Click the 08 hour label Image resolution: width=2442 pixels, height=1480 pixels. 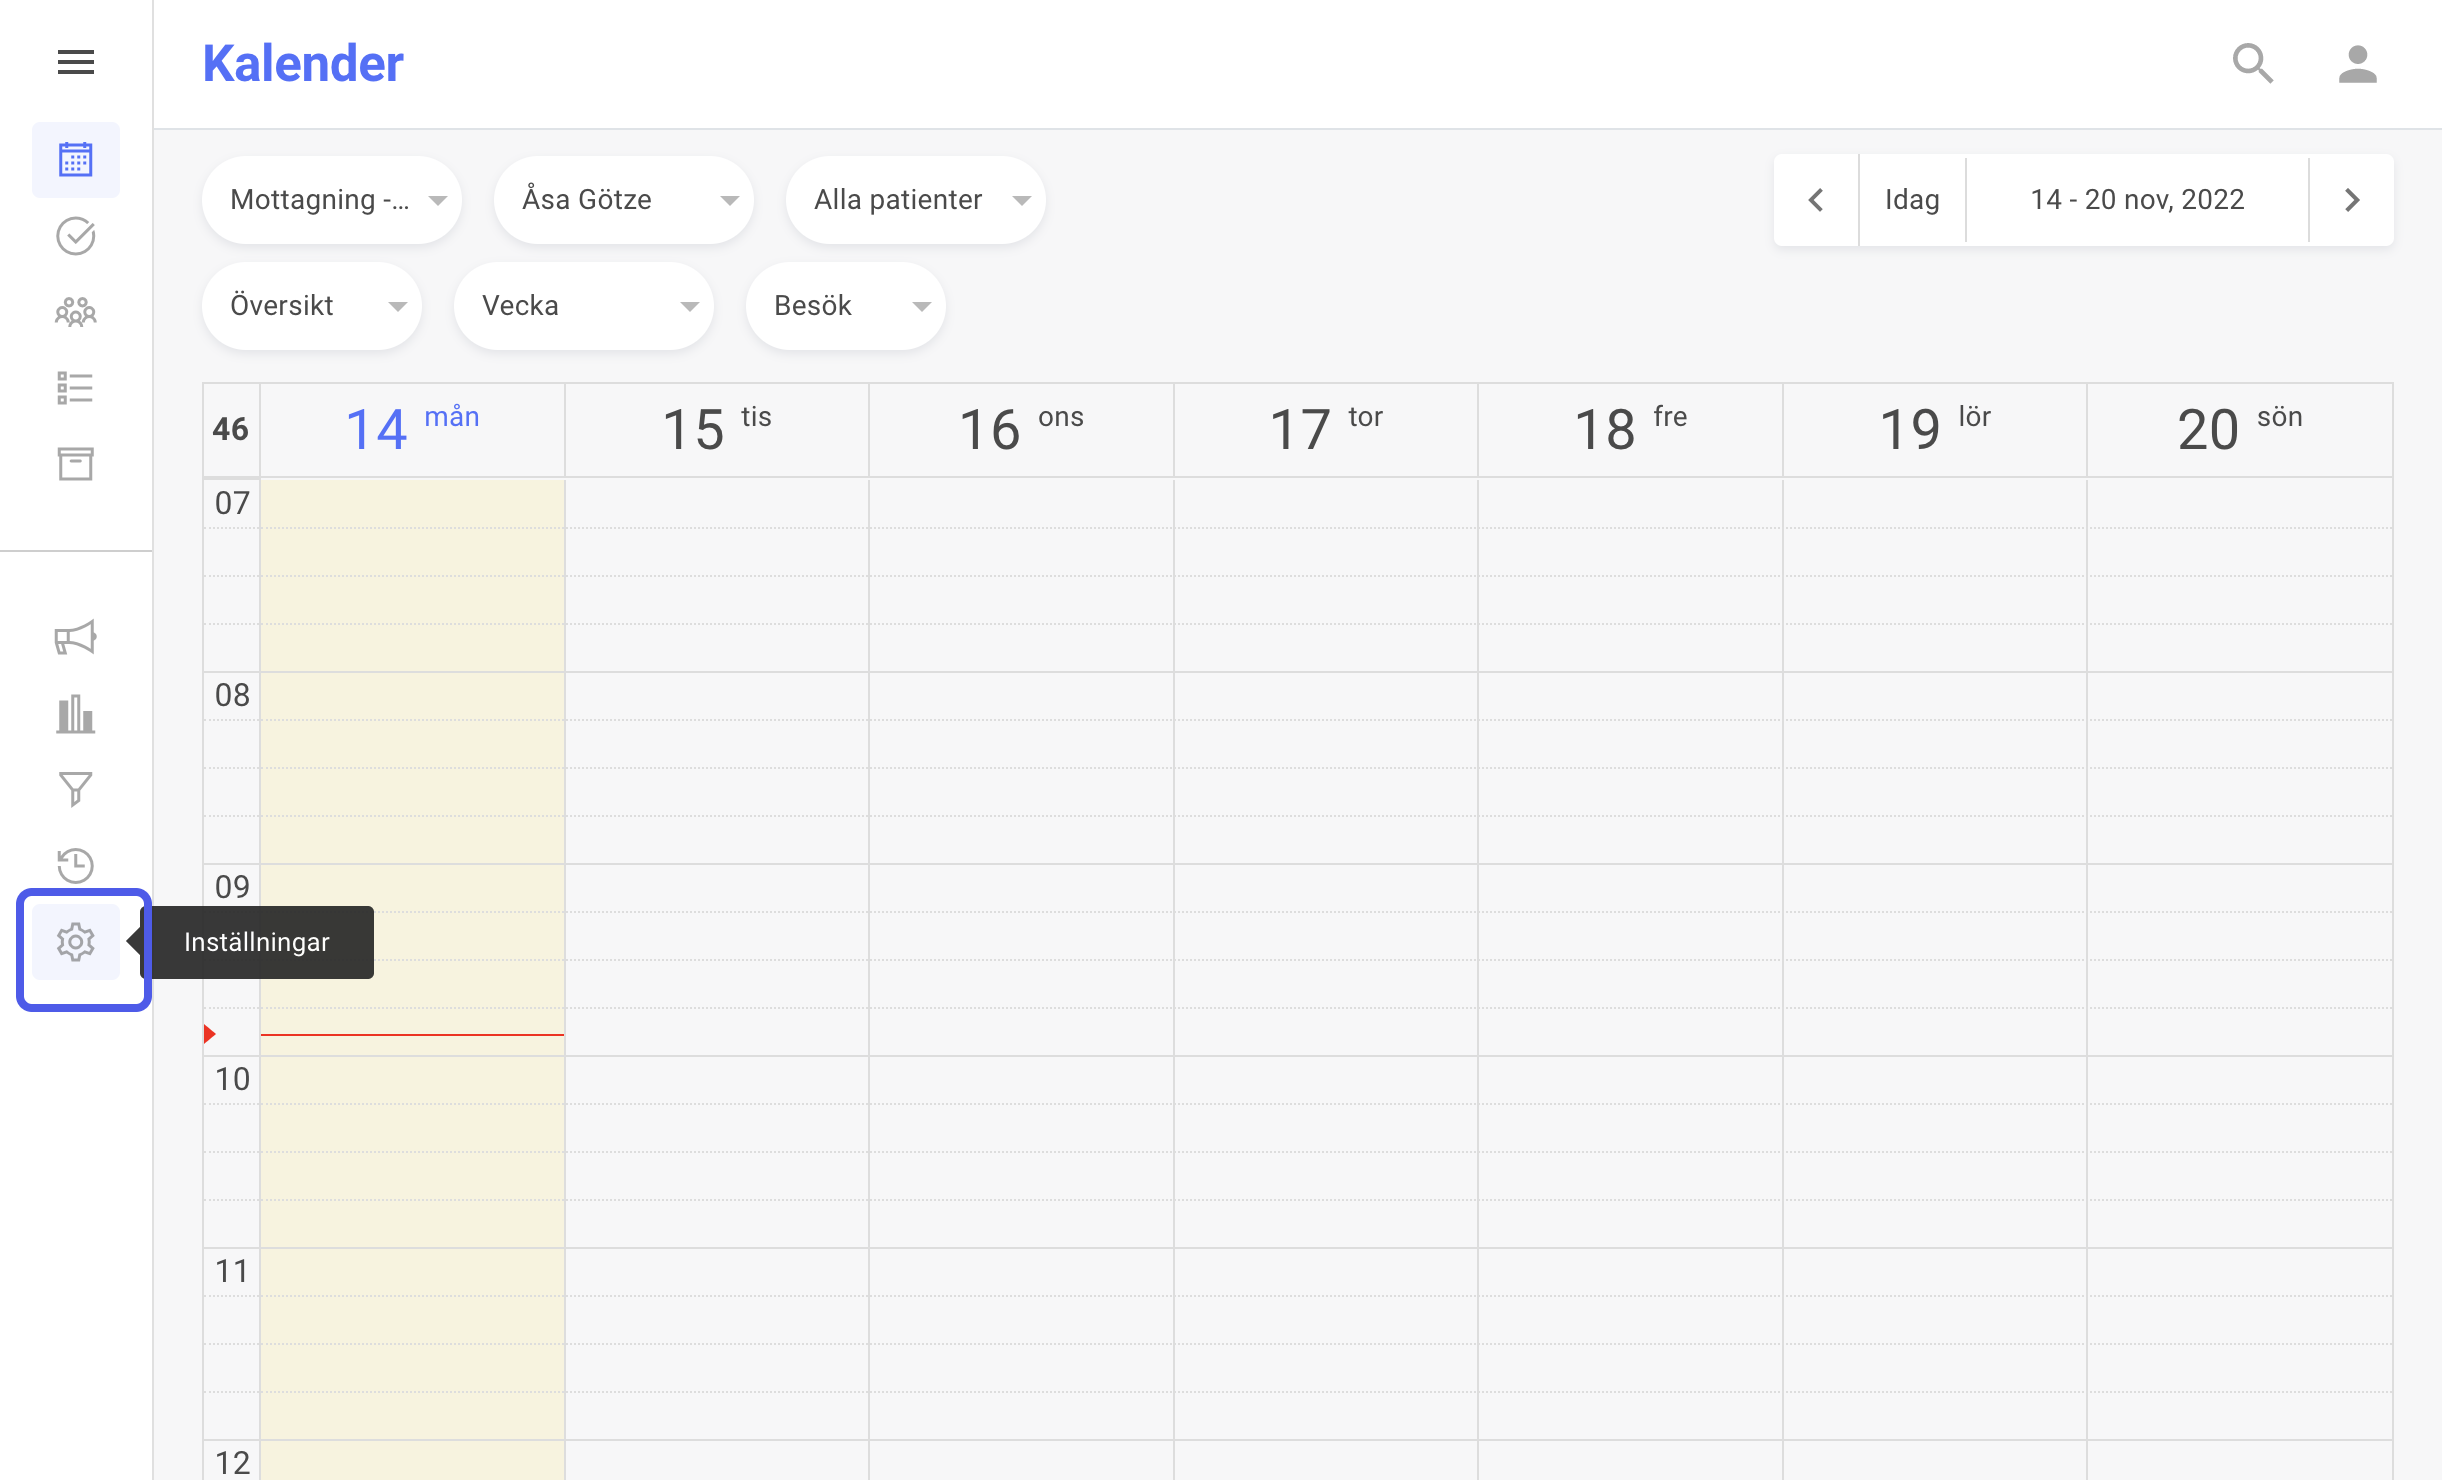232,695
